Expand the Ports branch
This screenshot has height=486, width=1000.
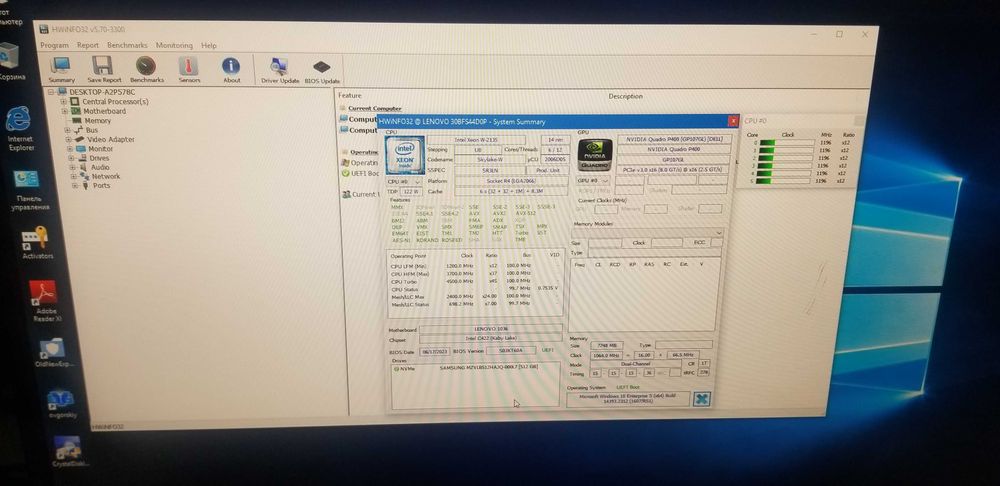[x=75, y=186]
